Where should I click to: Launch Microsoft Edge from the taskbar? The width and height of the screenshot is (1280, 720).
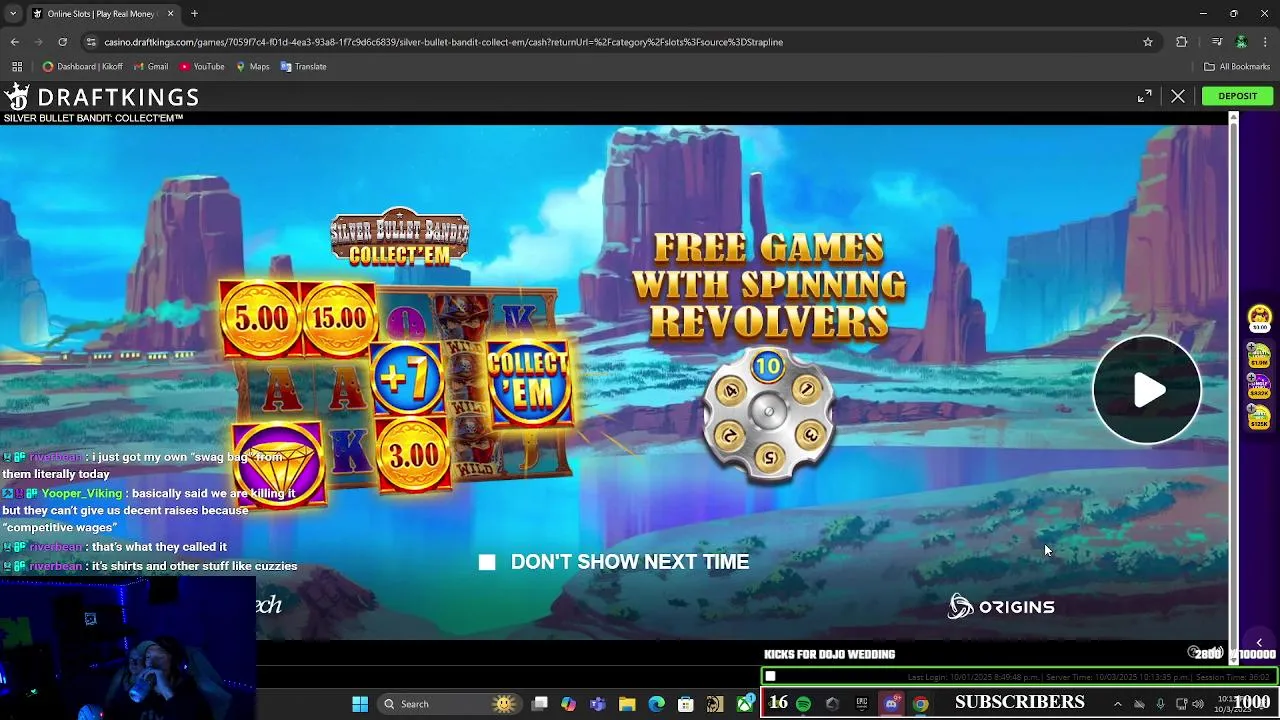pyautogui.click(x=656, y=704)
